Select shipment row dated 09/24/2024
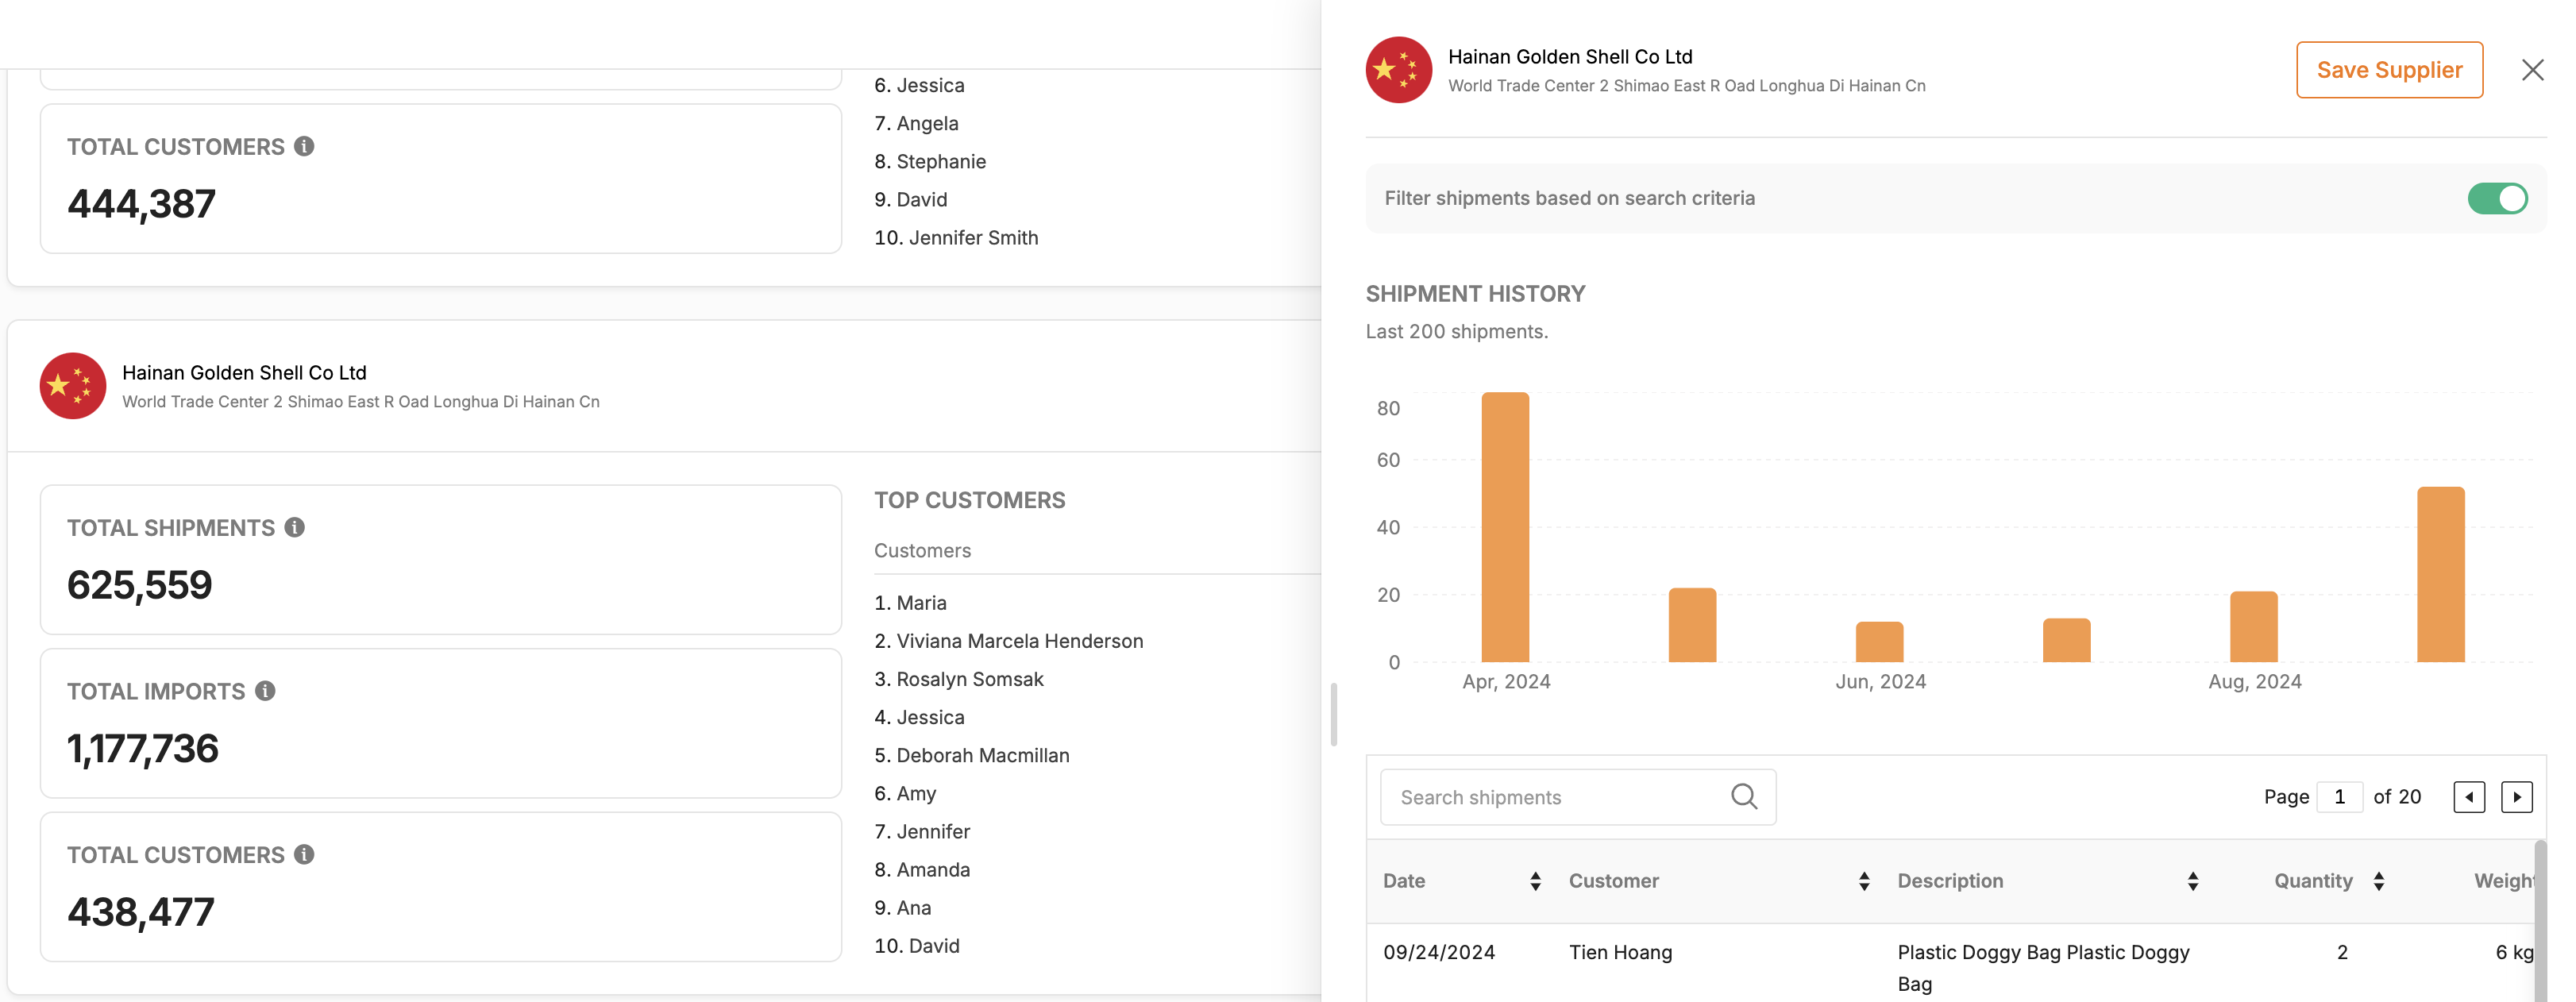The image size is (2576, 1002). [1950, 963]
